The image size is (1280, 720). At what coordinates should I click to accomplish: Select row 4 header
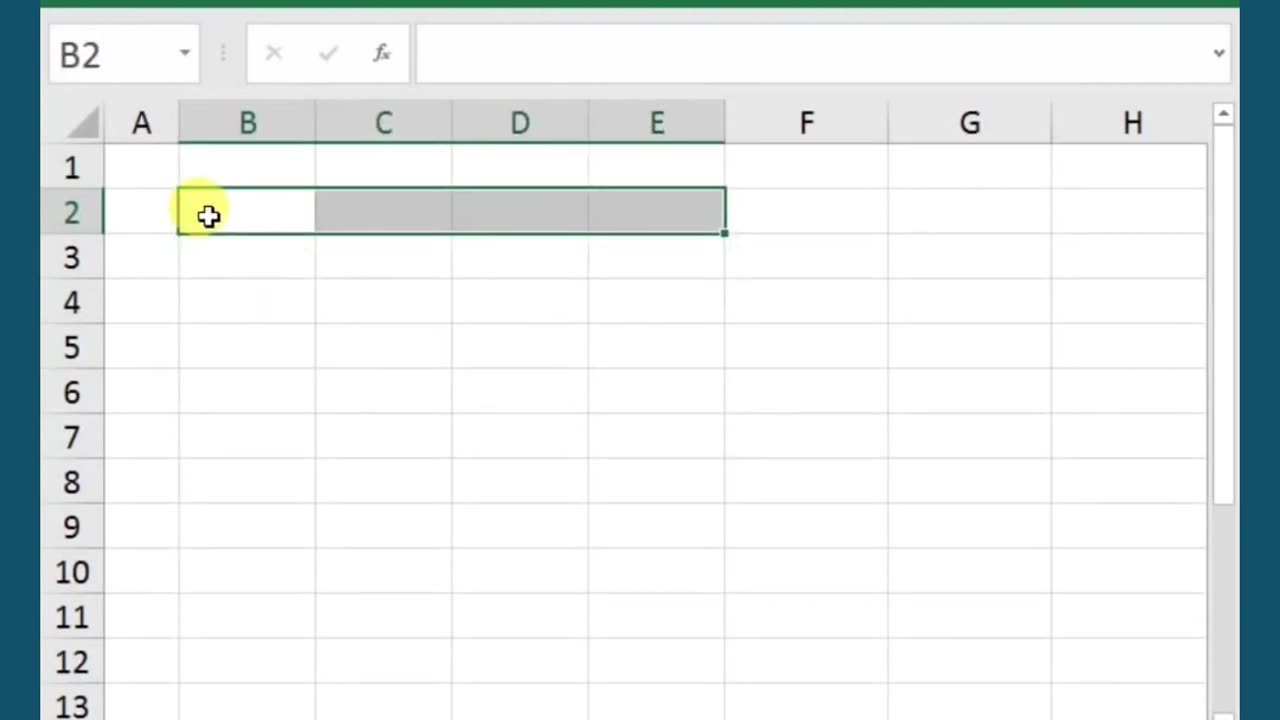72,302
